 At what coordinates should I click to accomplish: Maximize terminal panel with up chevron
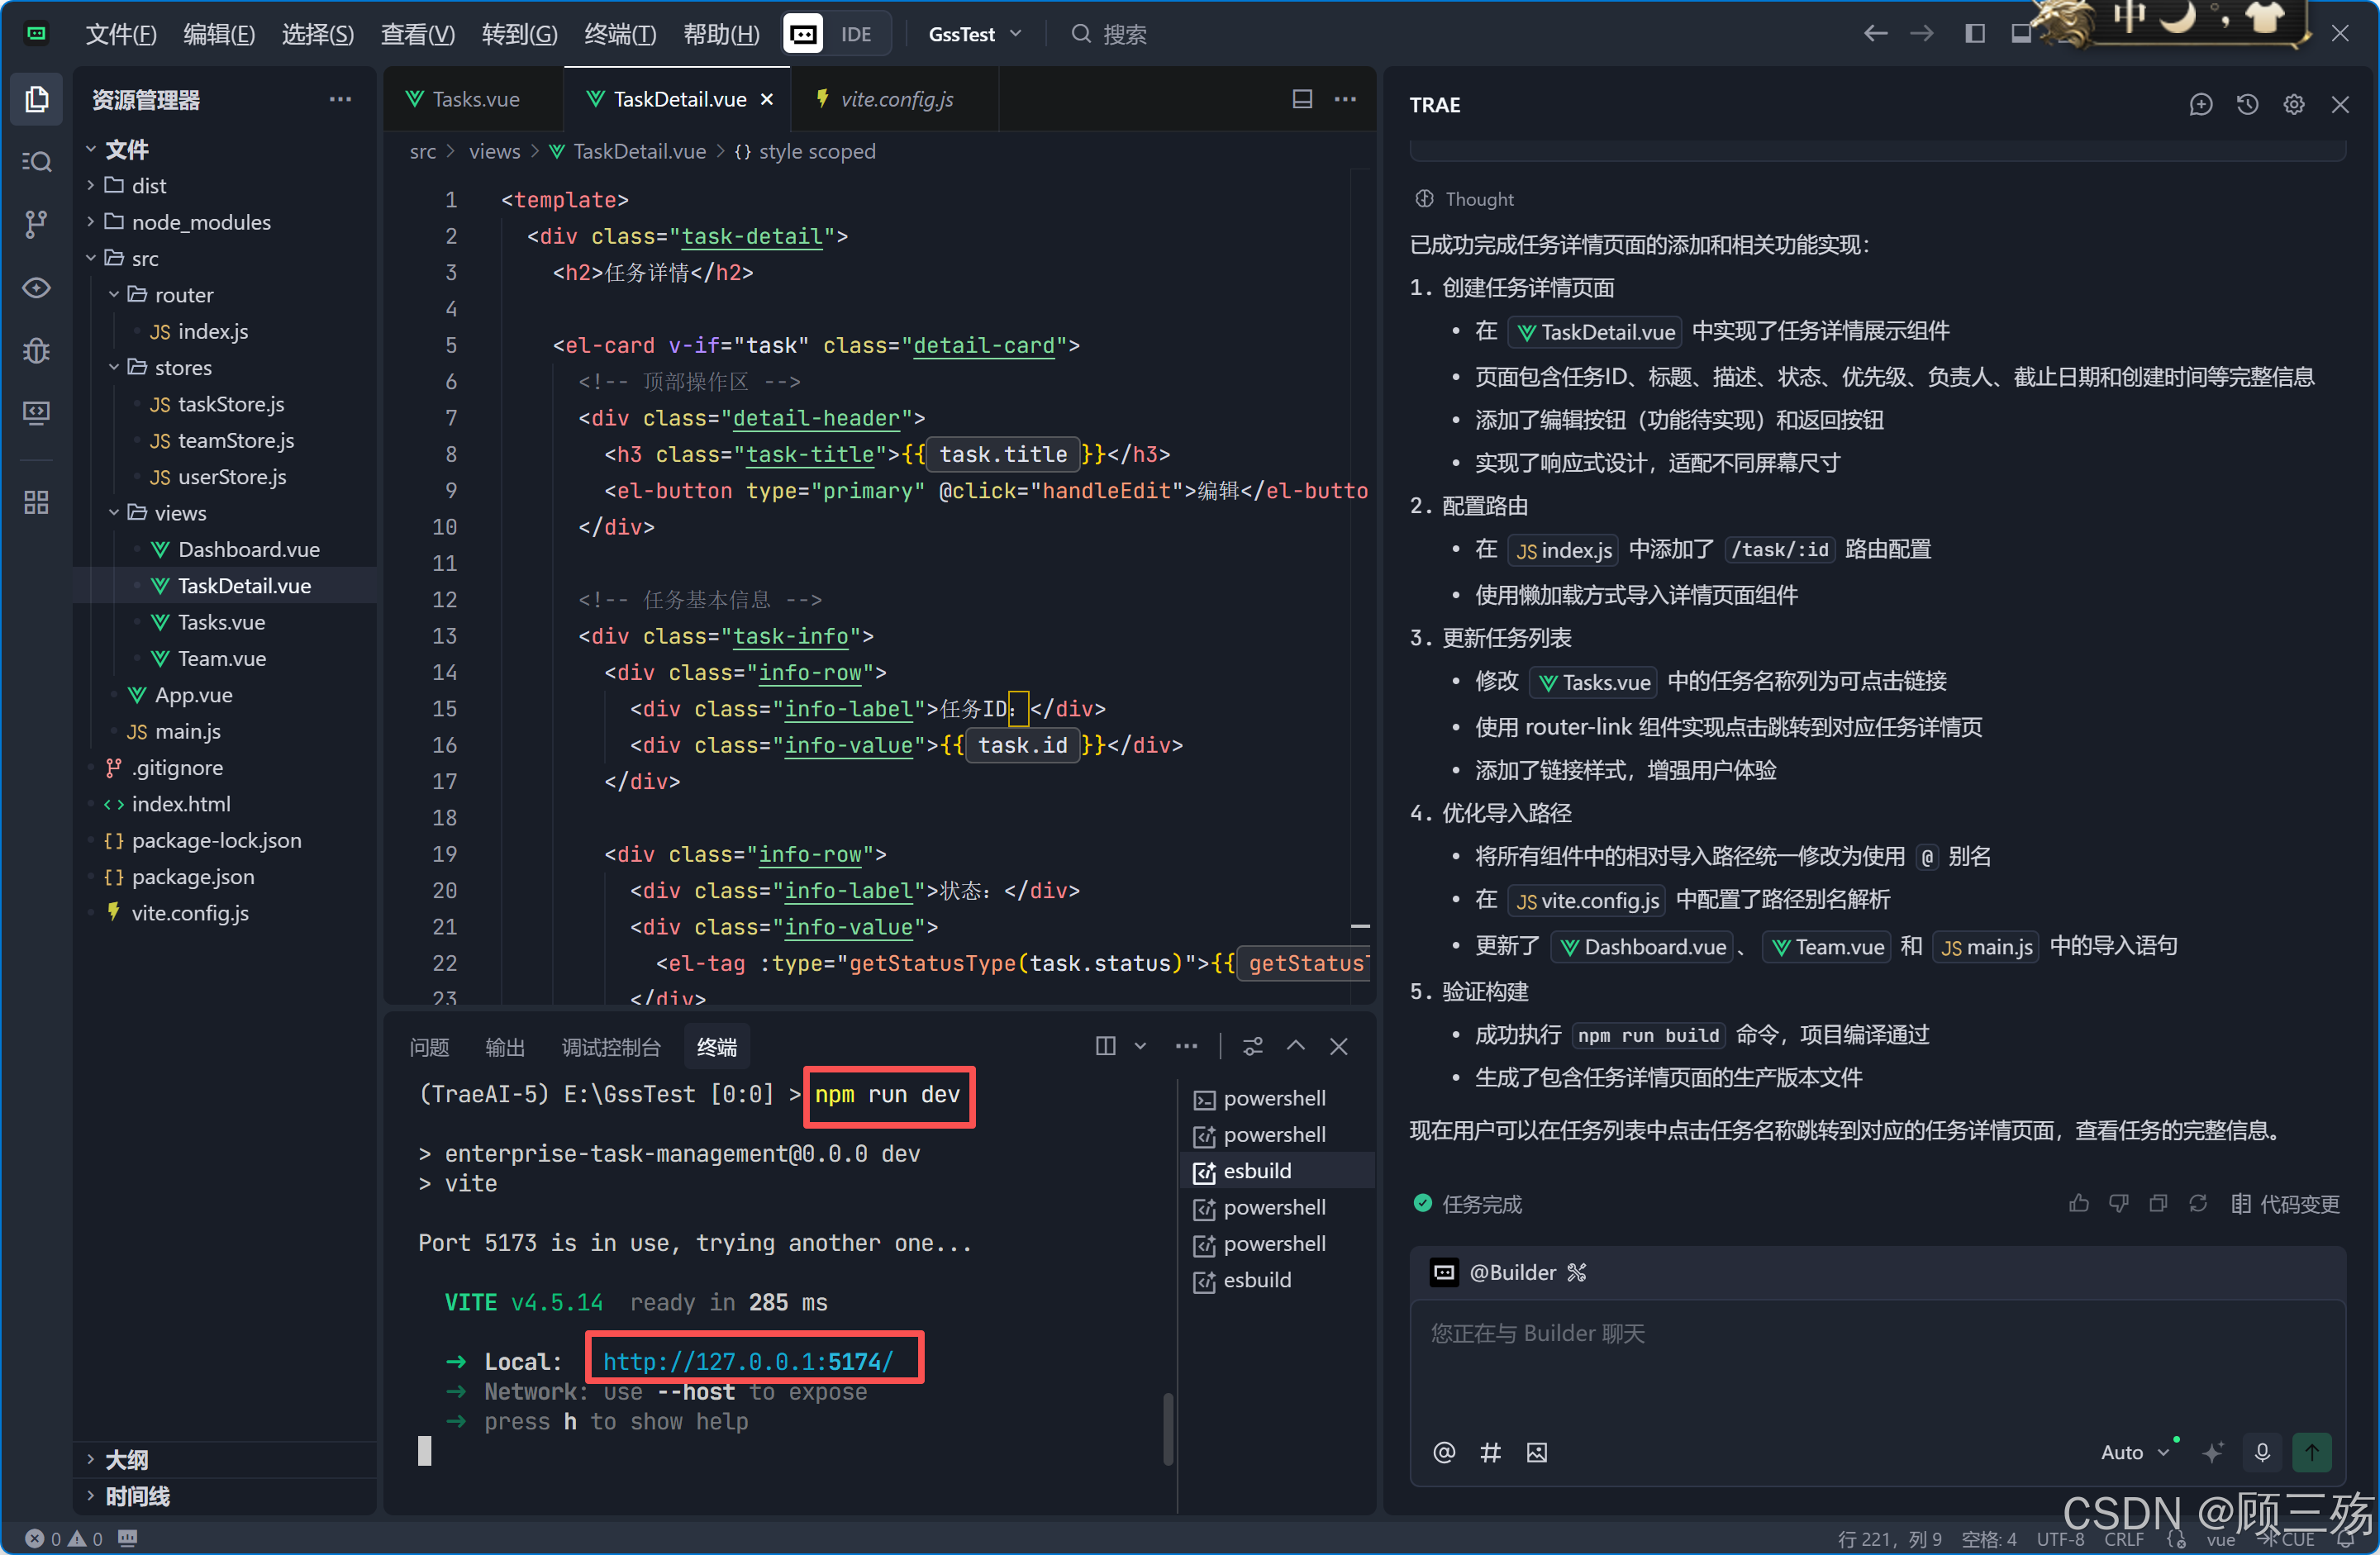[1295, 1046]
